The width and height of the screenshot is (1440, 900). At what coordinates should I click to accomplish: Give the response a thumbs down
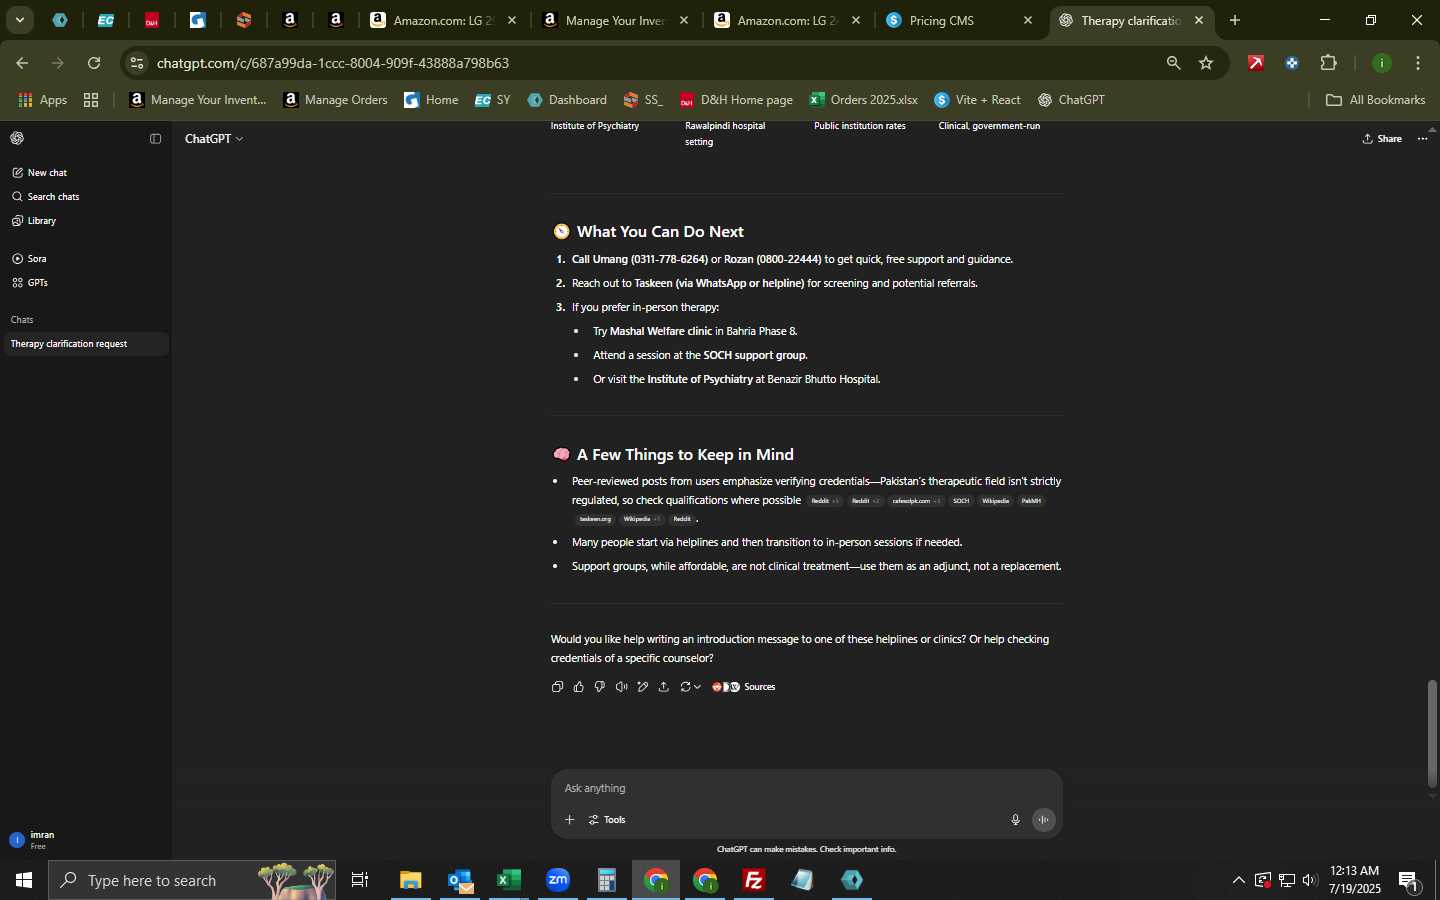[600, 687]
